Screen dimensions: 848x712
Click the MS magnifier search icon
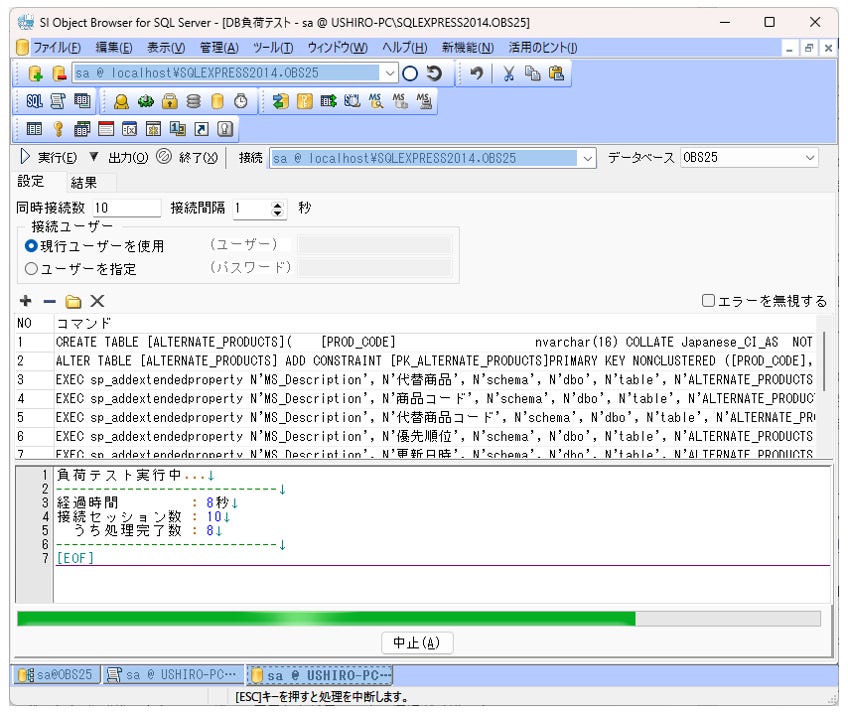376,101
